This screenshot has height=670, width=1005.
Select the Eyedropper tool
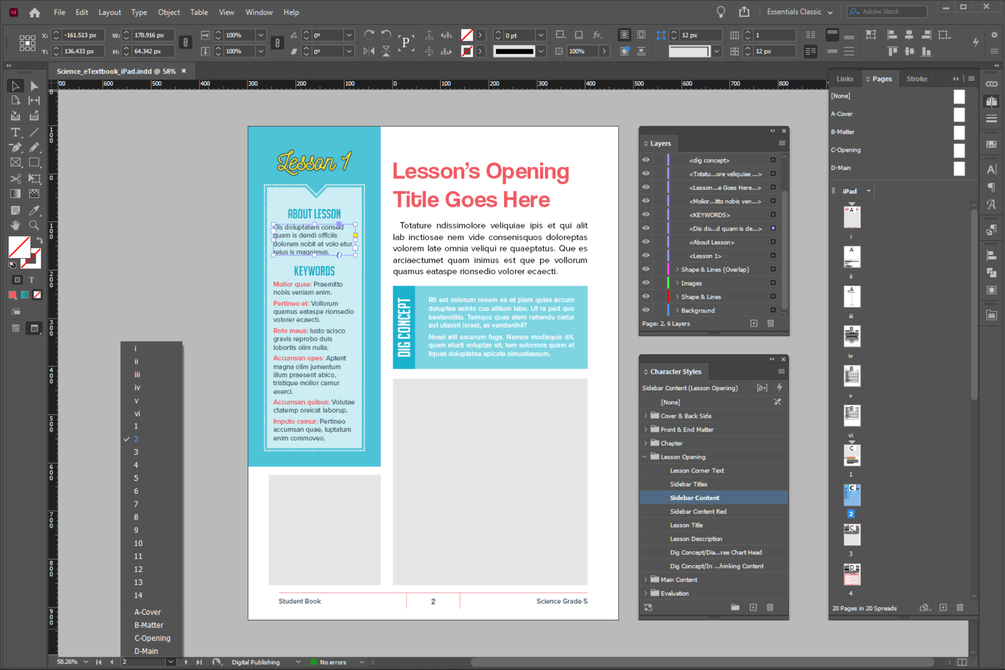pyautogui.click(x=34, y=210)
